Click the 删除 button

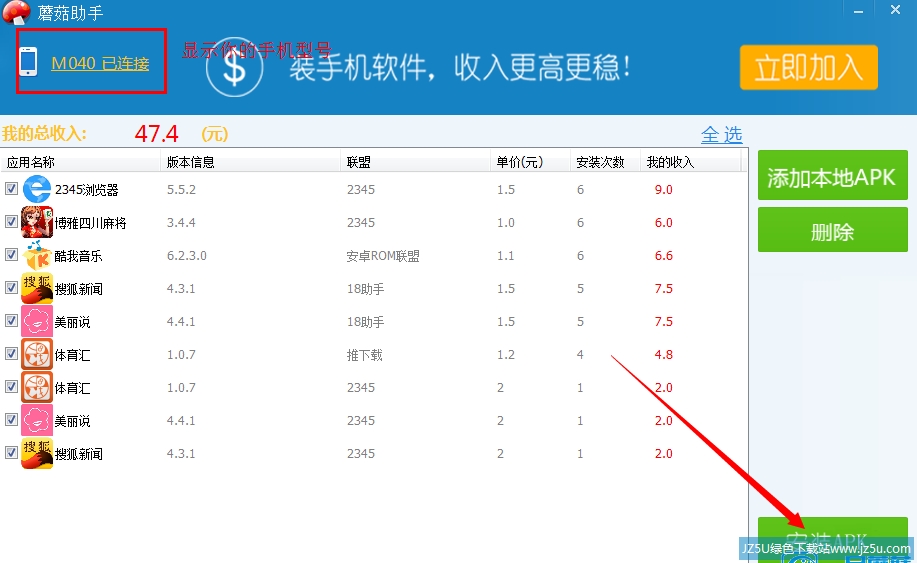click(x=832, y=230)
